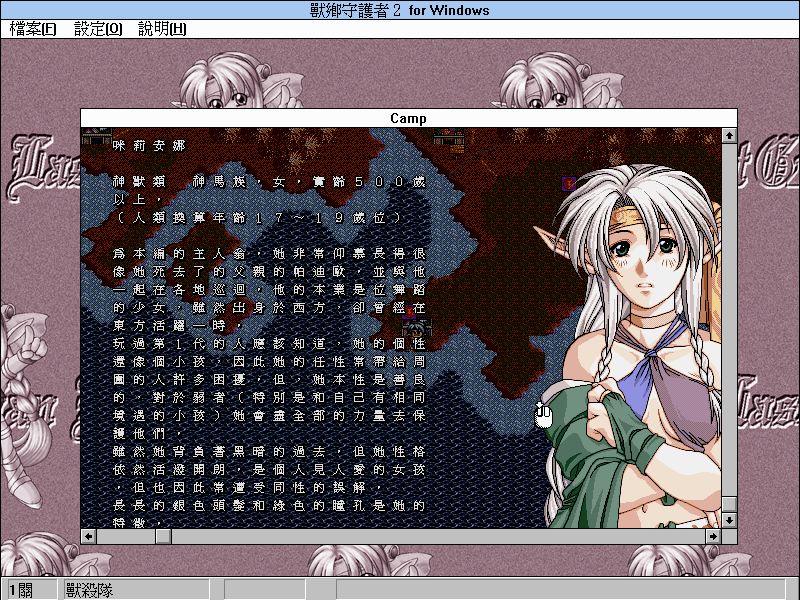Image resolution: width=800 pixels, height=600 pixels.
Task: Click the character name 咪莉安娜
Action: coord(148,146)
